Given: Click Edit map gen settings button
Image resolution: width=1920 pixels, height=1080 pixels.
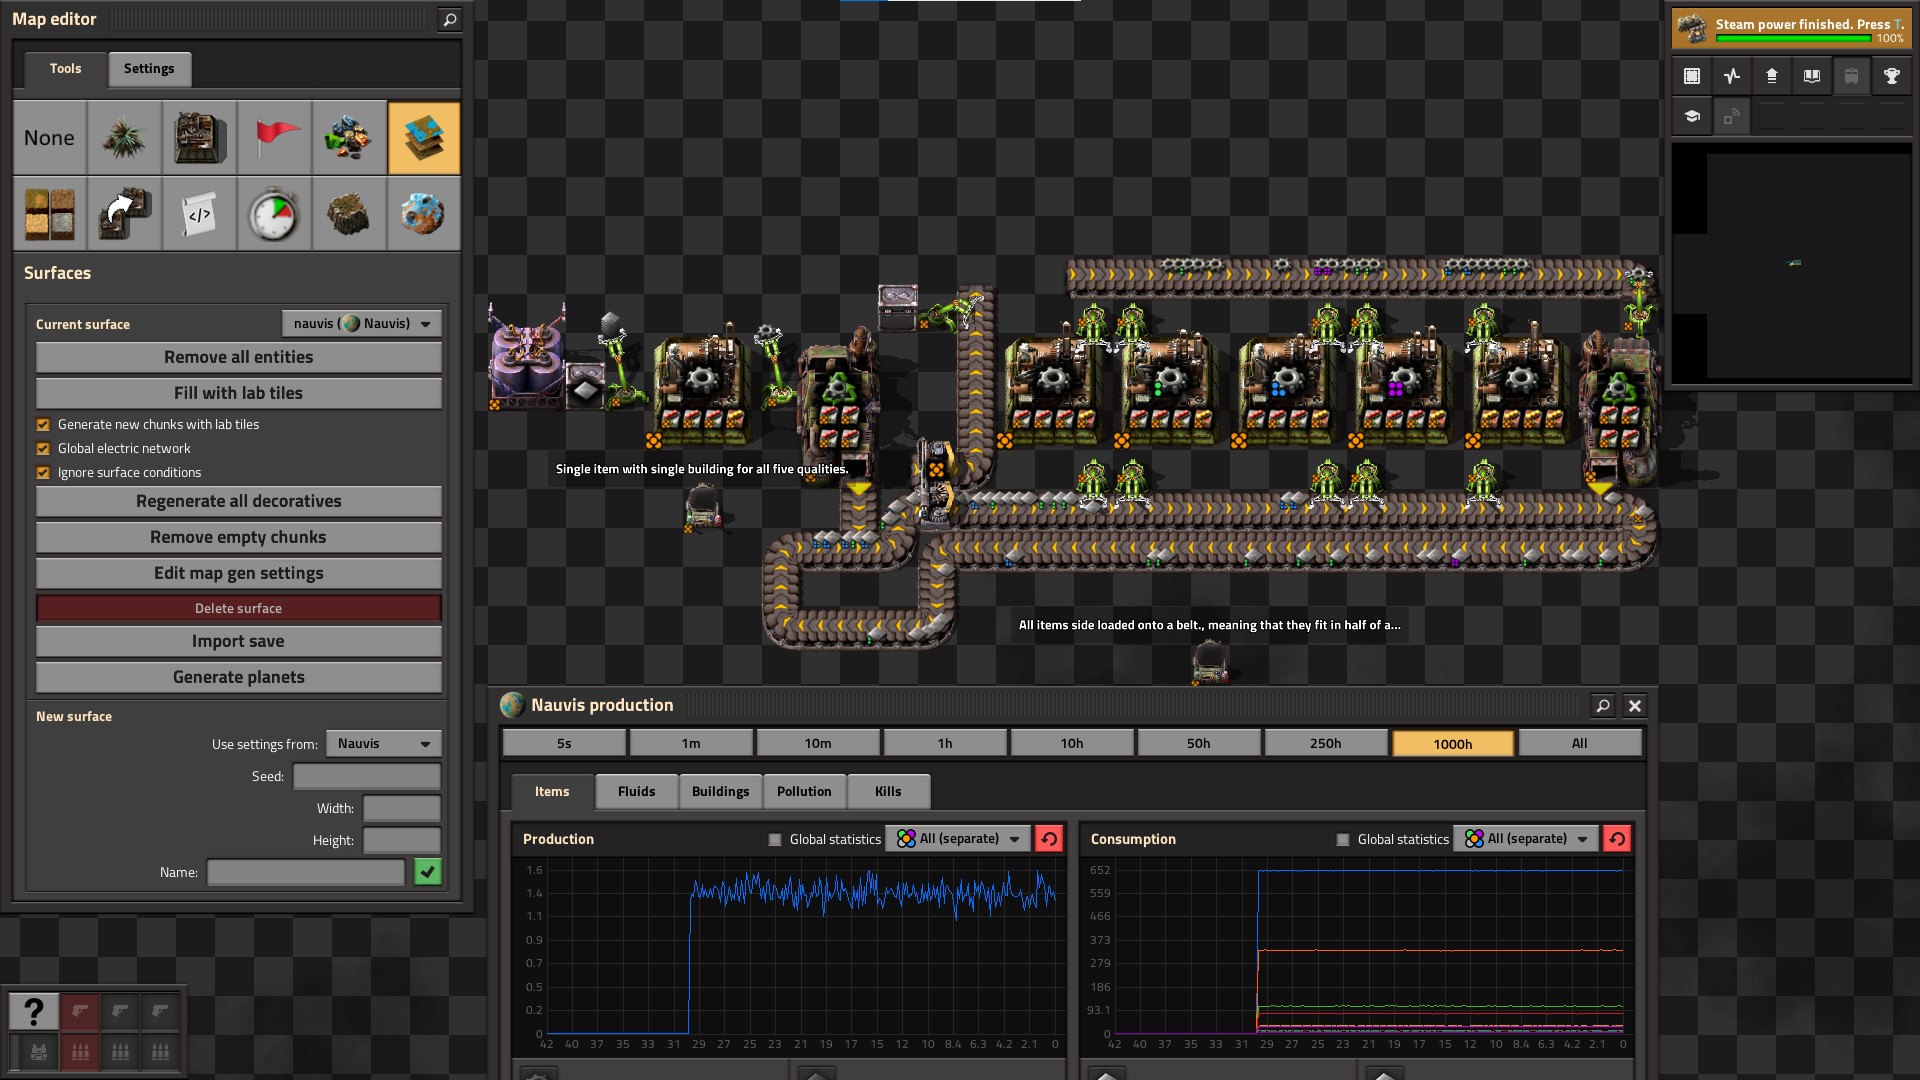Looking at the screenshot, I should [x=239, y=574].
